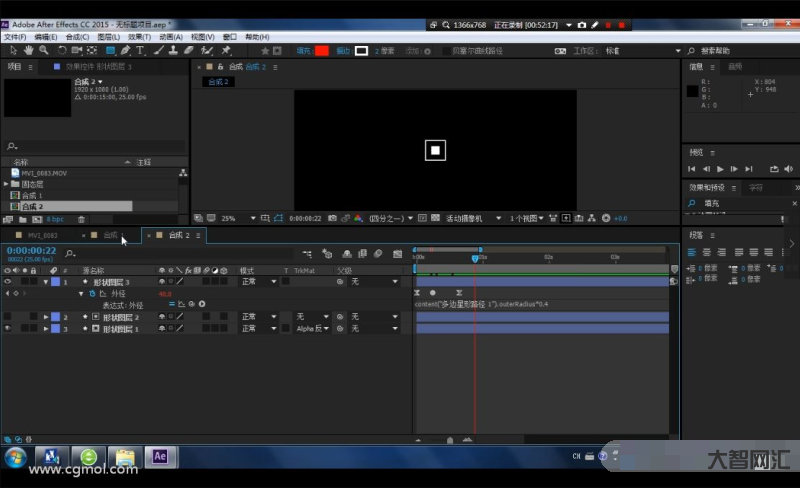Image resolution: width=800 pixels, height=488 pixels.
Task: Toggle the stopwatch for 外径 property
Action: (x=92, y=294)
